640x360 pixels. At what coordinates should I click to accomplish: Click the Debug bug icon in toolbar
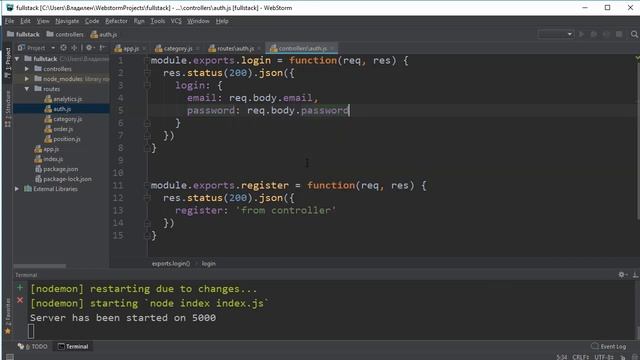(594, 34)
